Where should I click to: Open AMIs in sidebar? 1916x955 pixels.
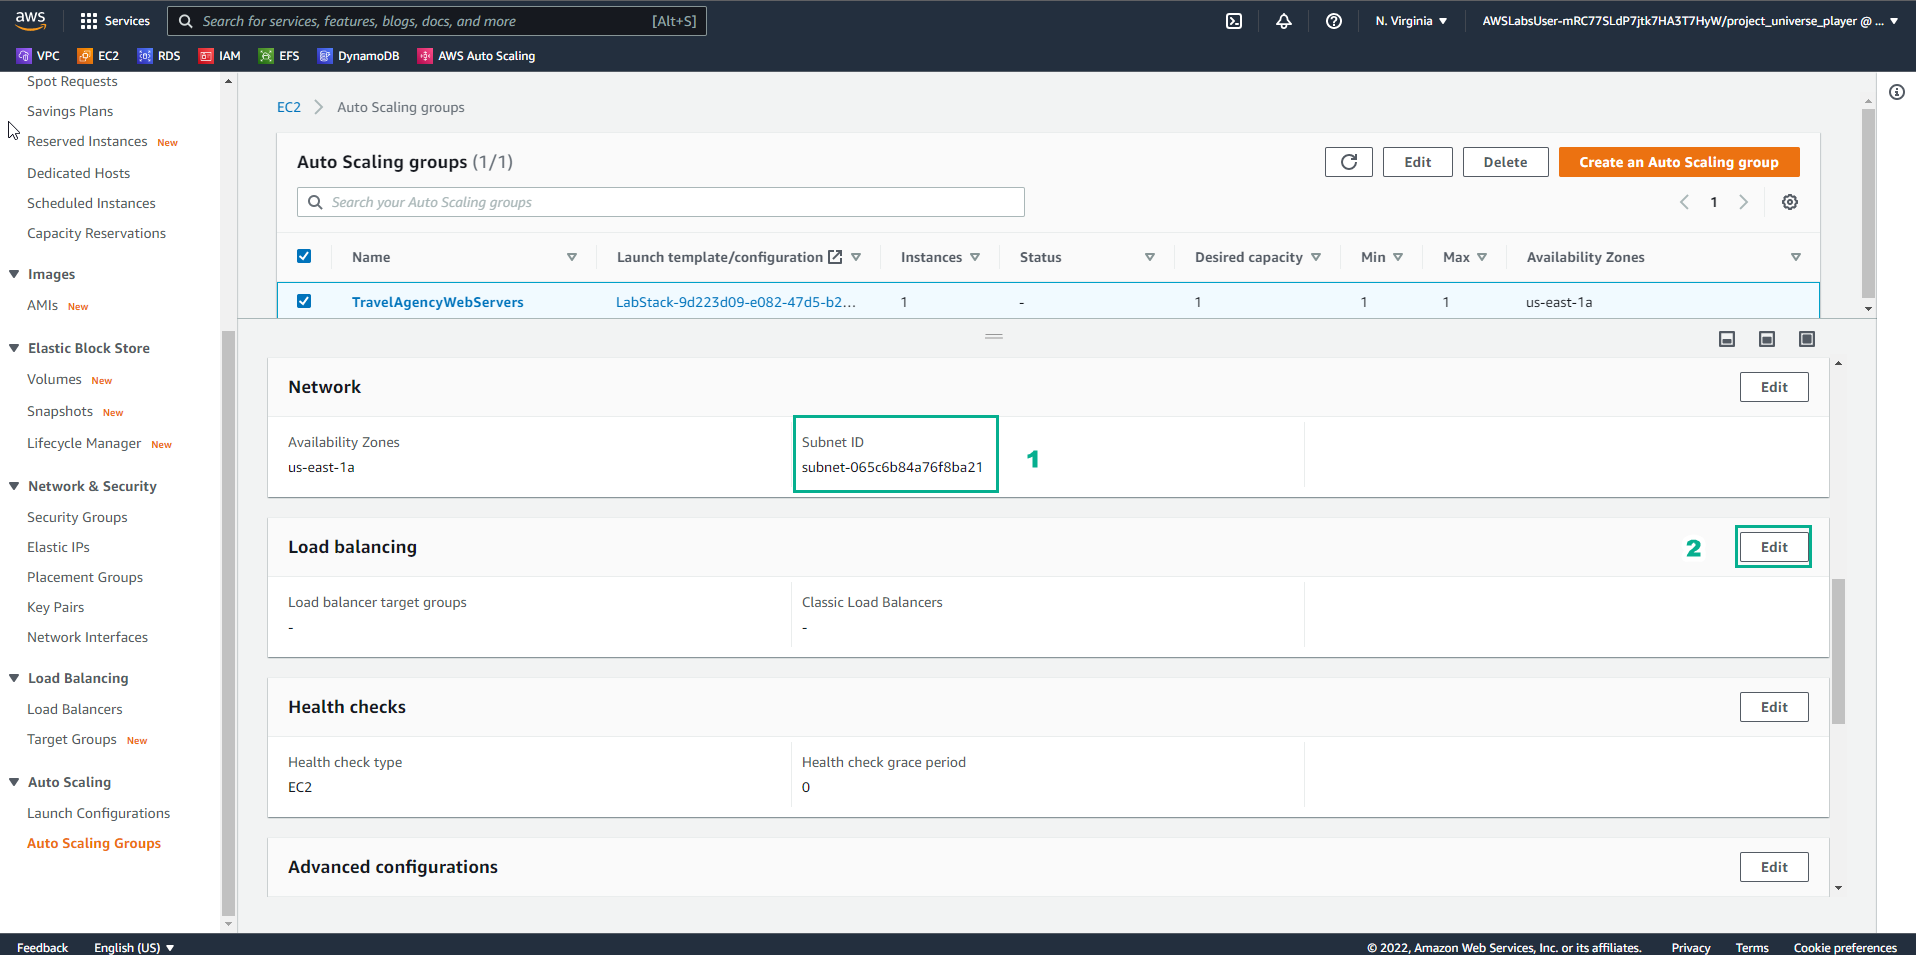(x=42, y=305)
